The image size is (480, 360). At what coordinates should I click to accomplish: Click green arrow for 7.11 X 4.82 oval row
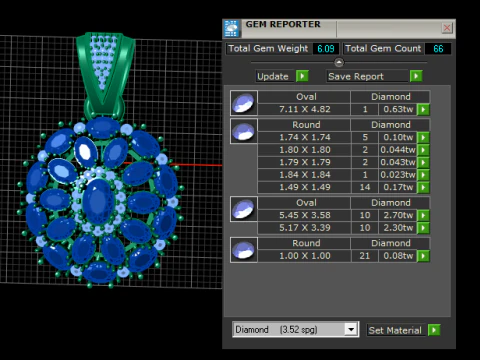(x=423, y=109)
